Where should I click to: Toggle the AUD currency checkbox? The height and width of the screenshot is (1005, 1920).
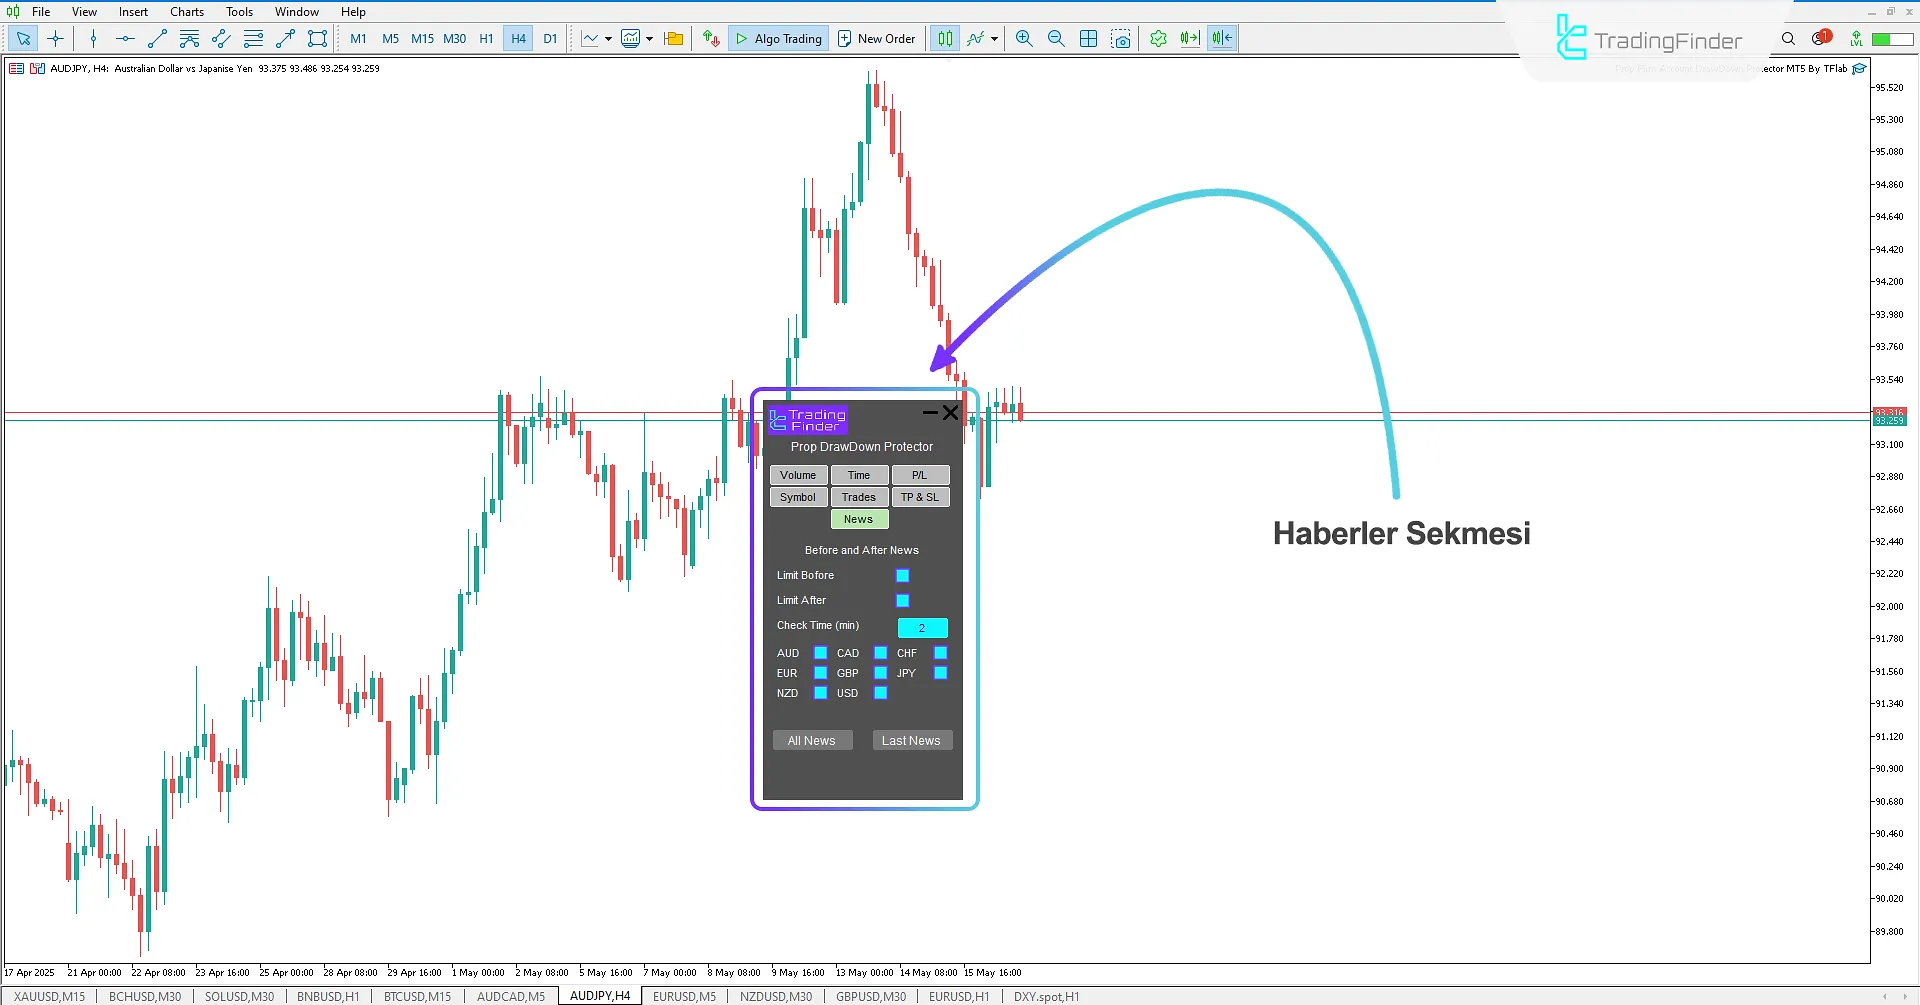(x=820, y=653)
